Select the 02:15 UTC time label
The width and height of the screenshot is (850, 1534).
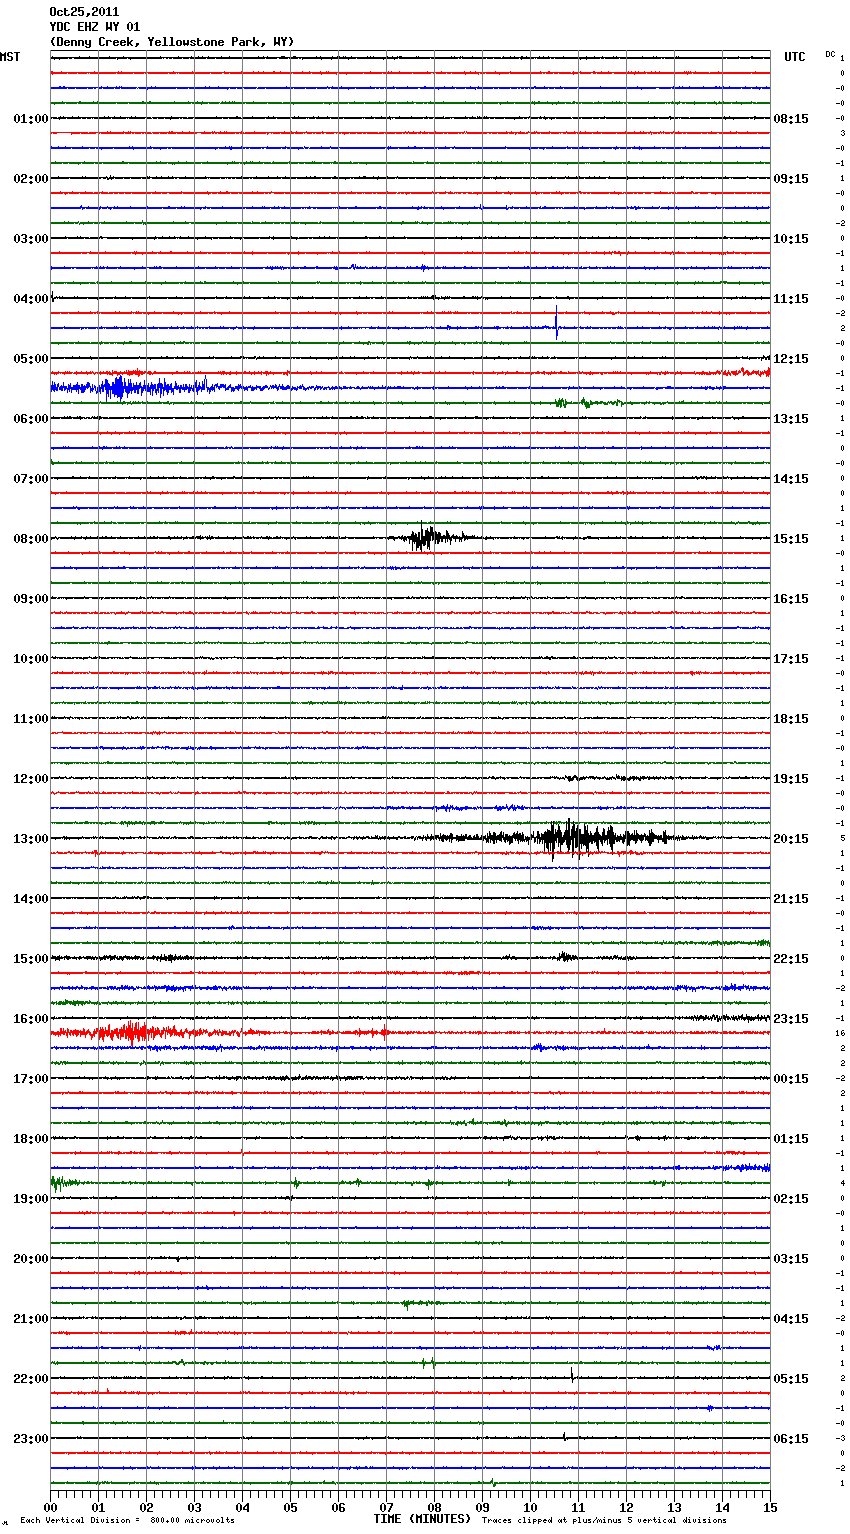coord(791,1199)
